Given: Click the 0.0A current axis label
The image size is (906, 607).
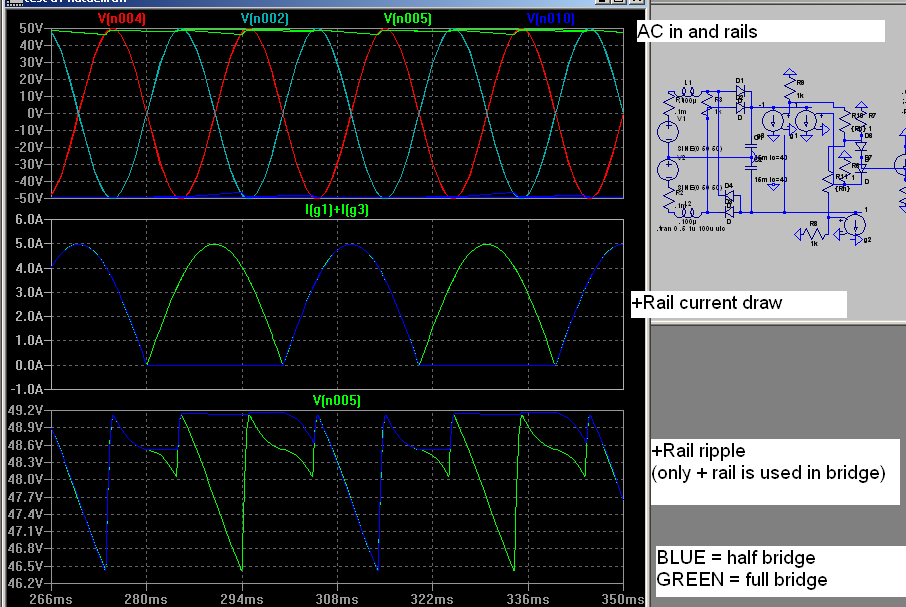Looking at the screenshot, I should pos(29,365).
